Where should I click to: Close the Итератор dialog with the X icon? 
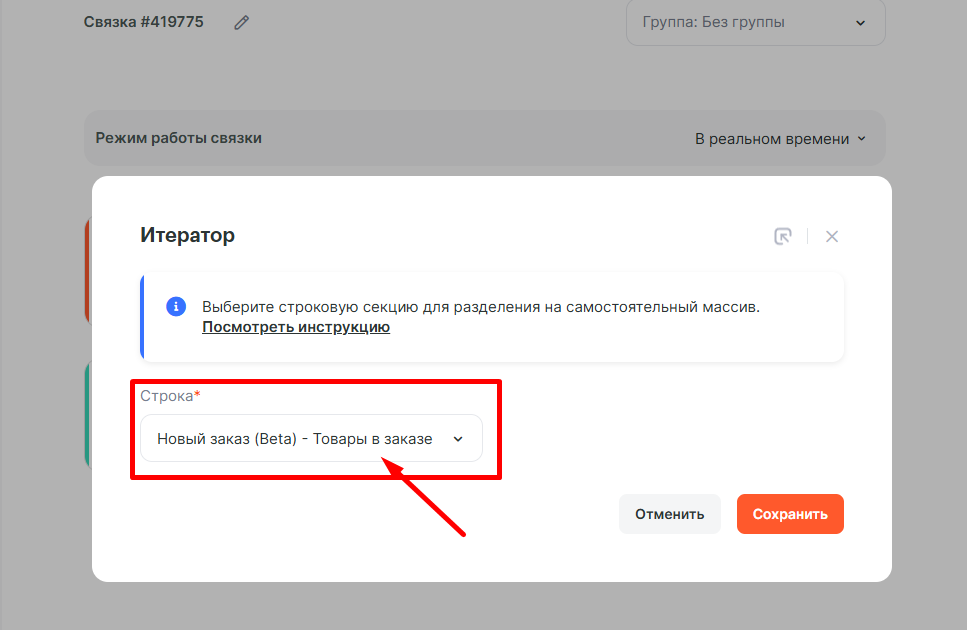click(x=832, y=237)
